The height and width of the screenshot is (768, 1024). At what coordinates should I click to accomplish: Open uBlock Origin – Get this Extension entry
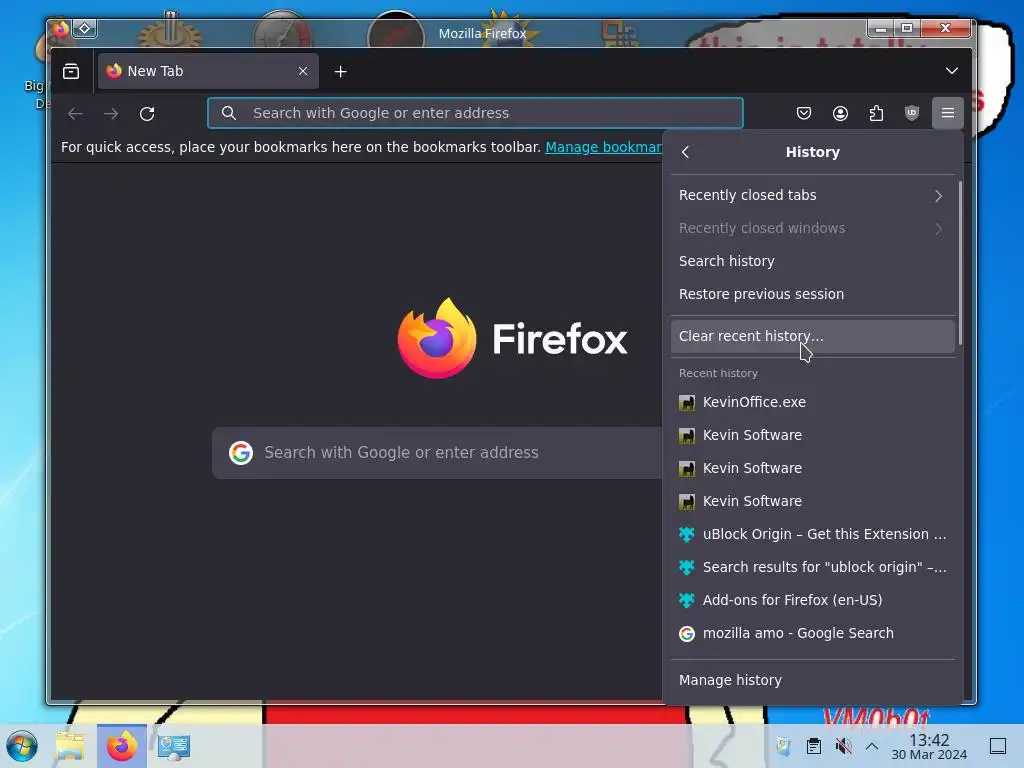[812, 534]
